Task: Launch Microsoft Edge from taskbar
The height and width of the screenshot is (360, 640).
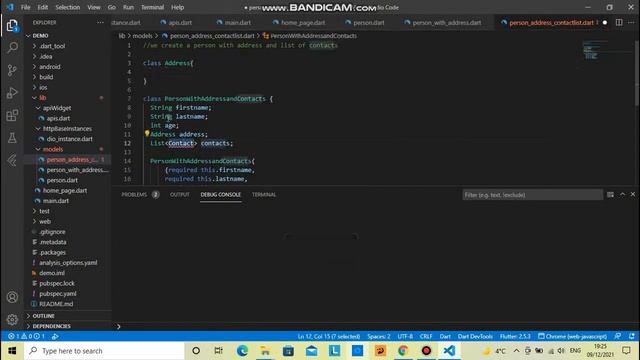Action: [242, 351]
